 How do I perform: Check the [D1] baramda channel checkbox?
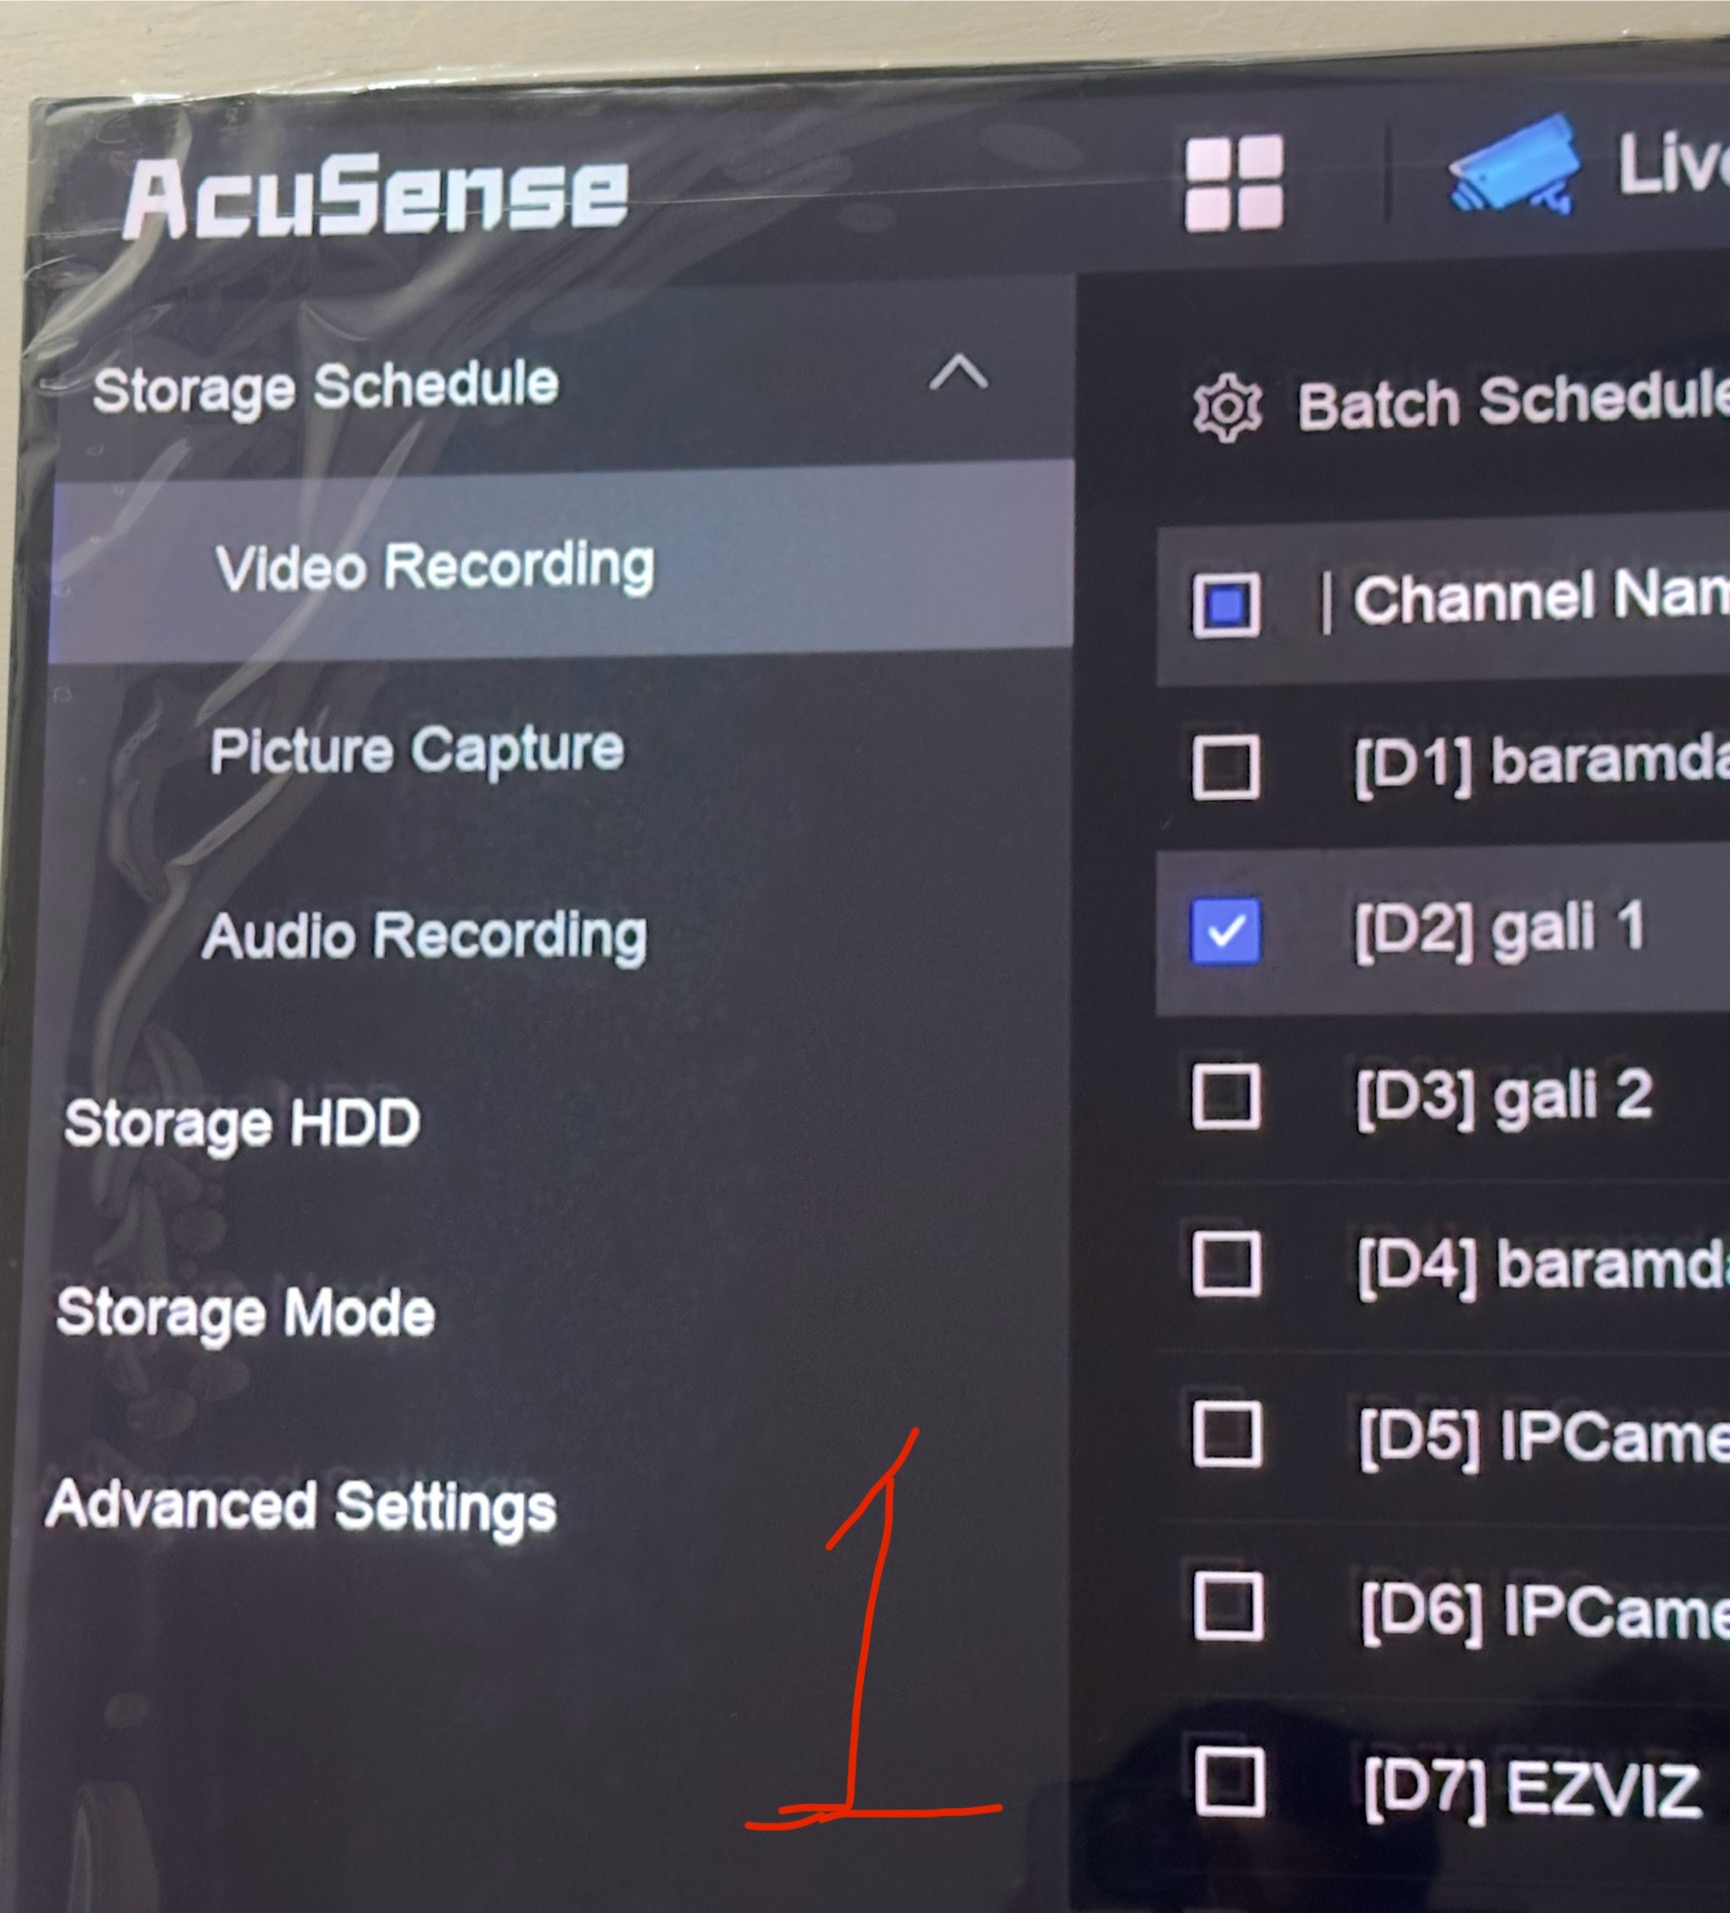click(1226, 768)
